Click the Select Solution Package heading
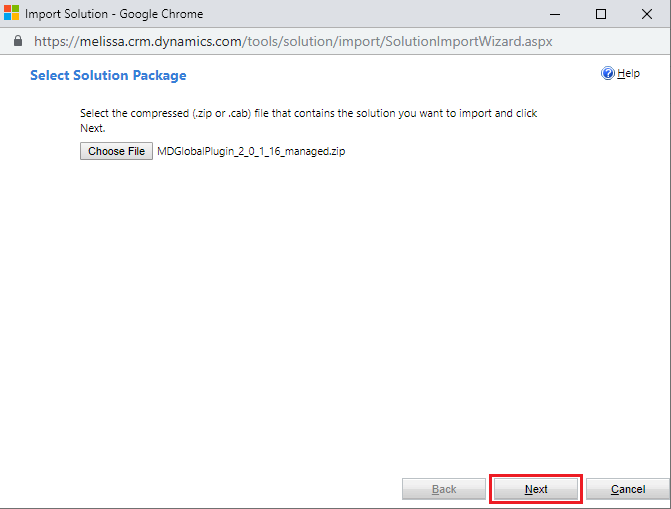This screenshot has width=671, height=509. pyautogui.click(x=108, y=75)
